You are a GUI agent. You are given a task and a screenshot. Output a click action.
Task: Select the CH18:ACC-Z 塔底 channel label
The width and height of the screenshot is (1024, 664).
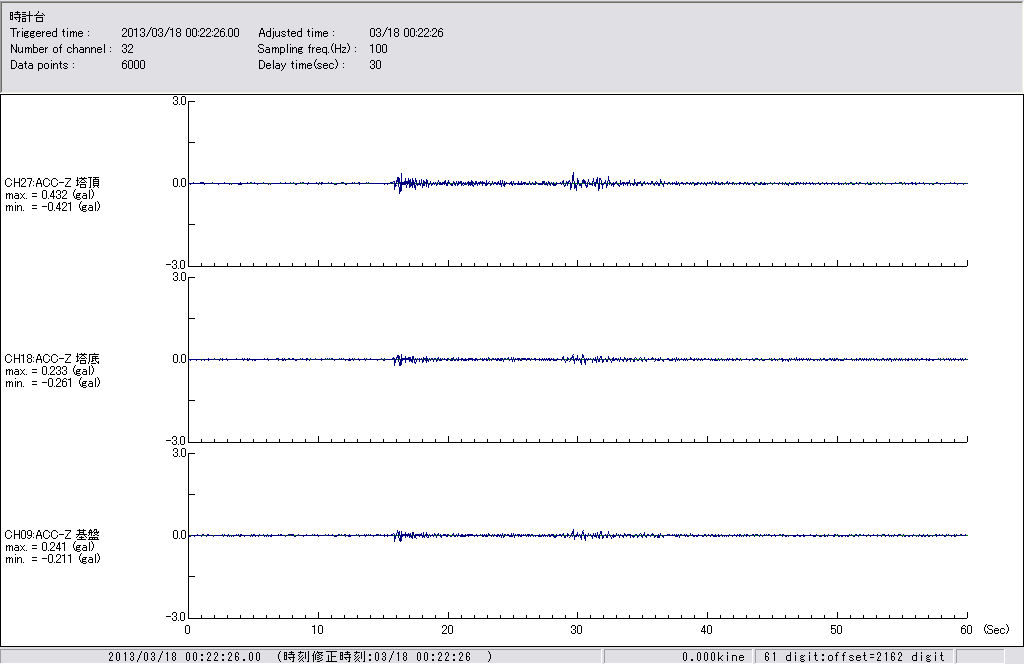(52, 359)
